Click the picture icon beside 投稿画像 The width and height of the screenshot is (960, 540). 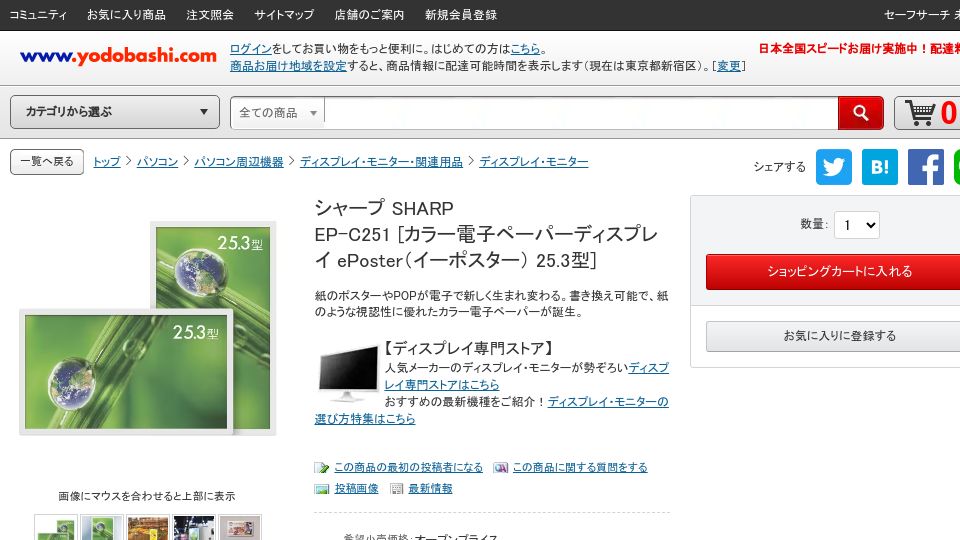[321, 489]
